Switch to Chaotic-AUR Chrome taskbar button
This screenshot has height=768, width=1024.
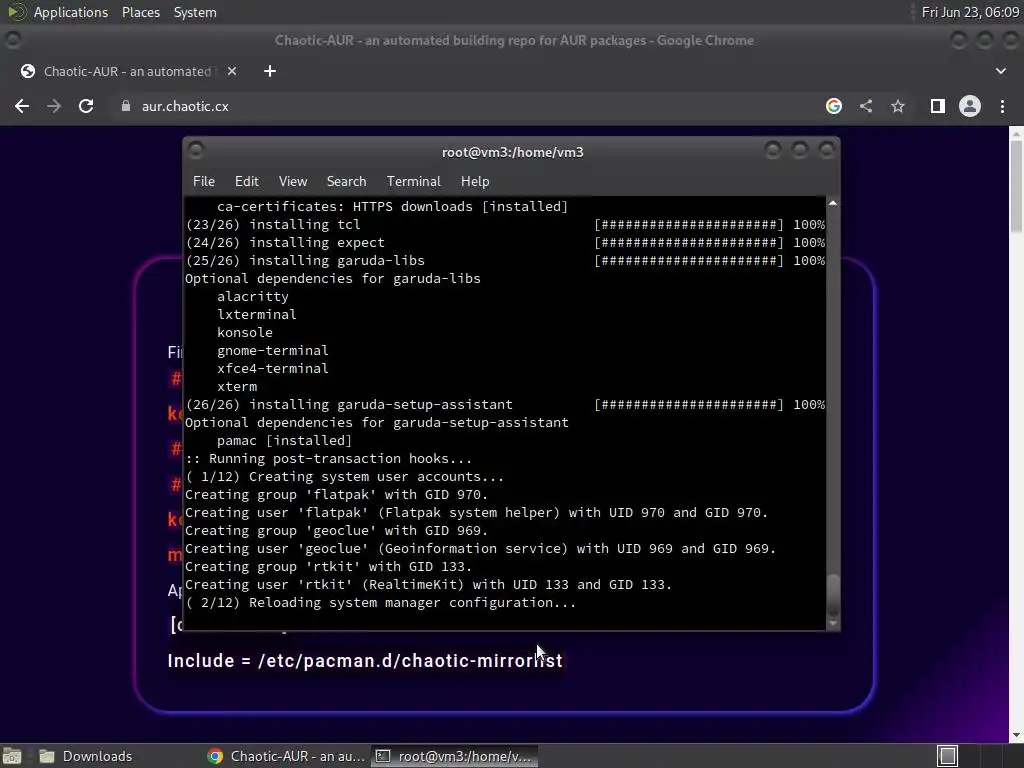click(285, 756)
